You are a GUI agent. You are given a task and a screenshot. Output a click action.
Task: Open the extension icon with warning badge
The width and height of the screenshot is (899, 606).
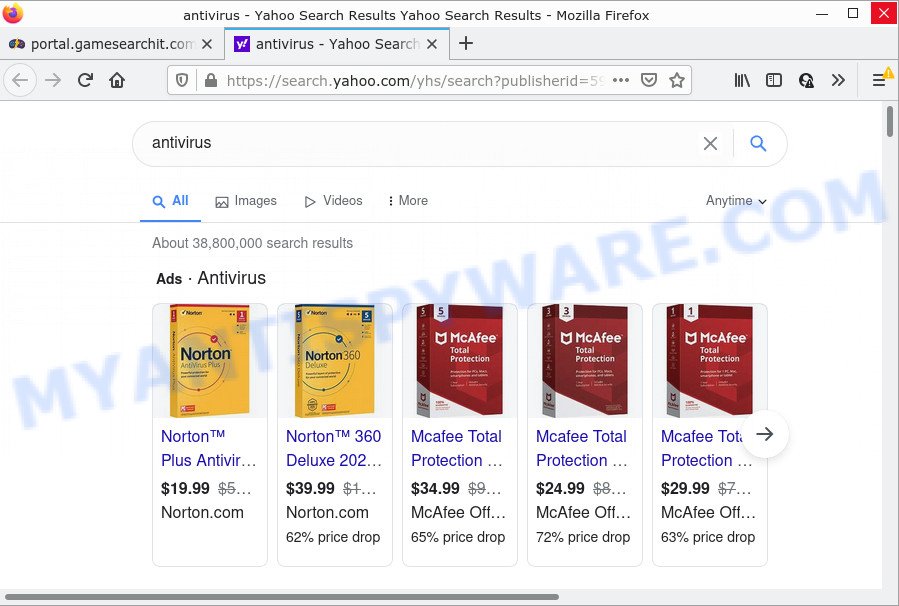[x=806, y=80]
